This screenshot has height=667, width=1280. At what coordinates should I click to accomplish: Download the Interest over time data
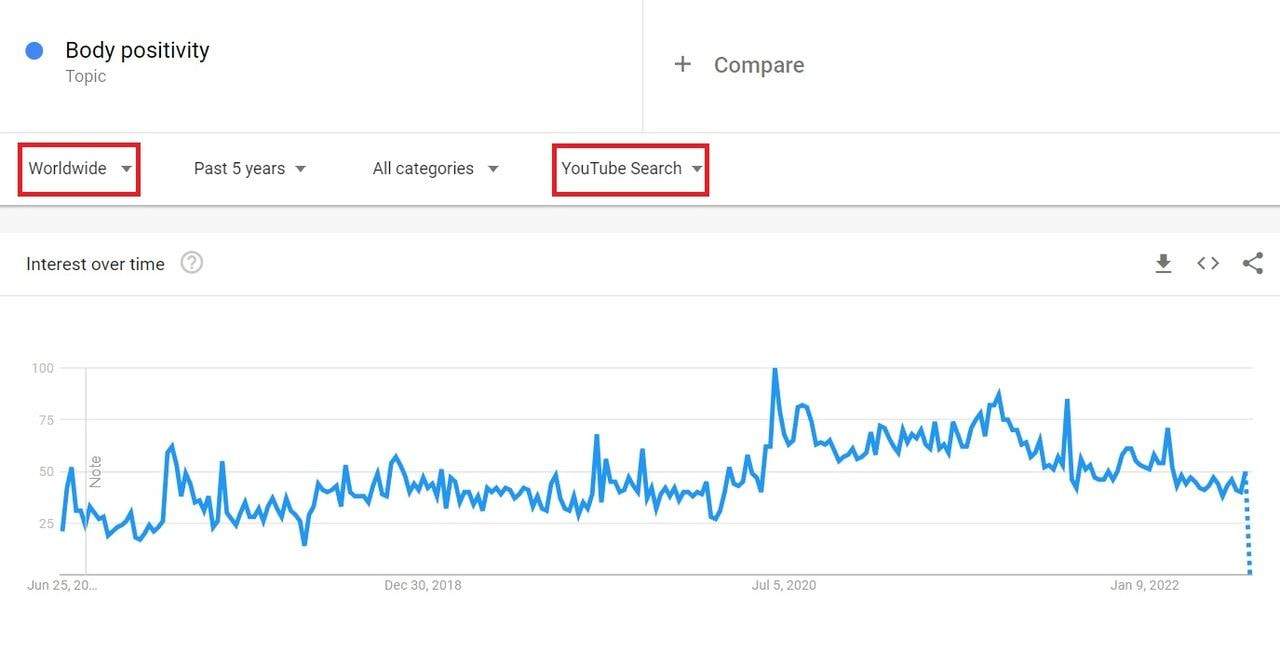1163,264
